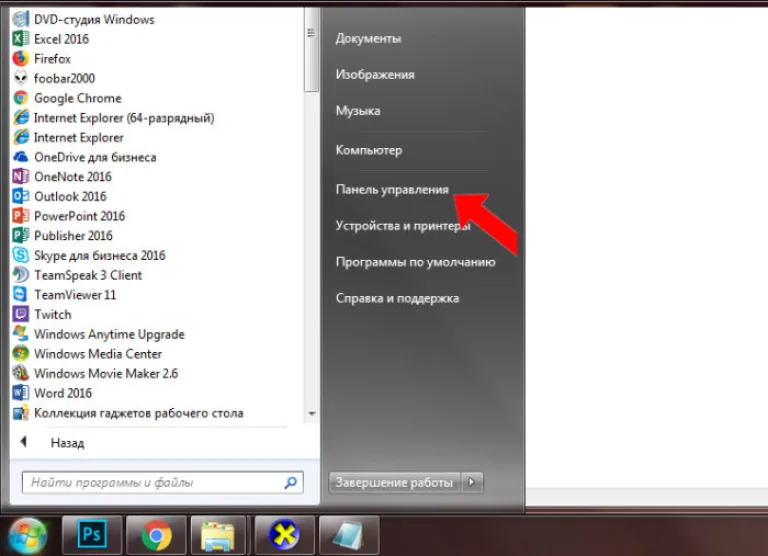The height and width of the screenshot is (556, 768).
Task: Click the Коллекция гаджетов рабочего стола icon
Action: click(x=21, y=413)
